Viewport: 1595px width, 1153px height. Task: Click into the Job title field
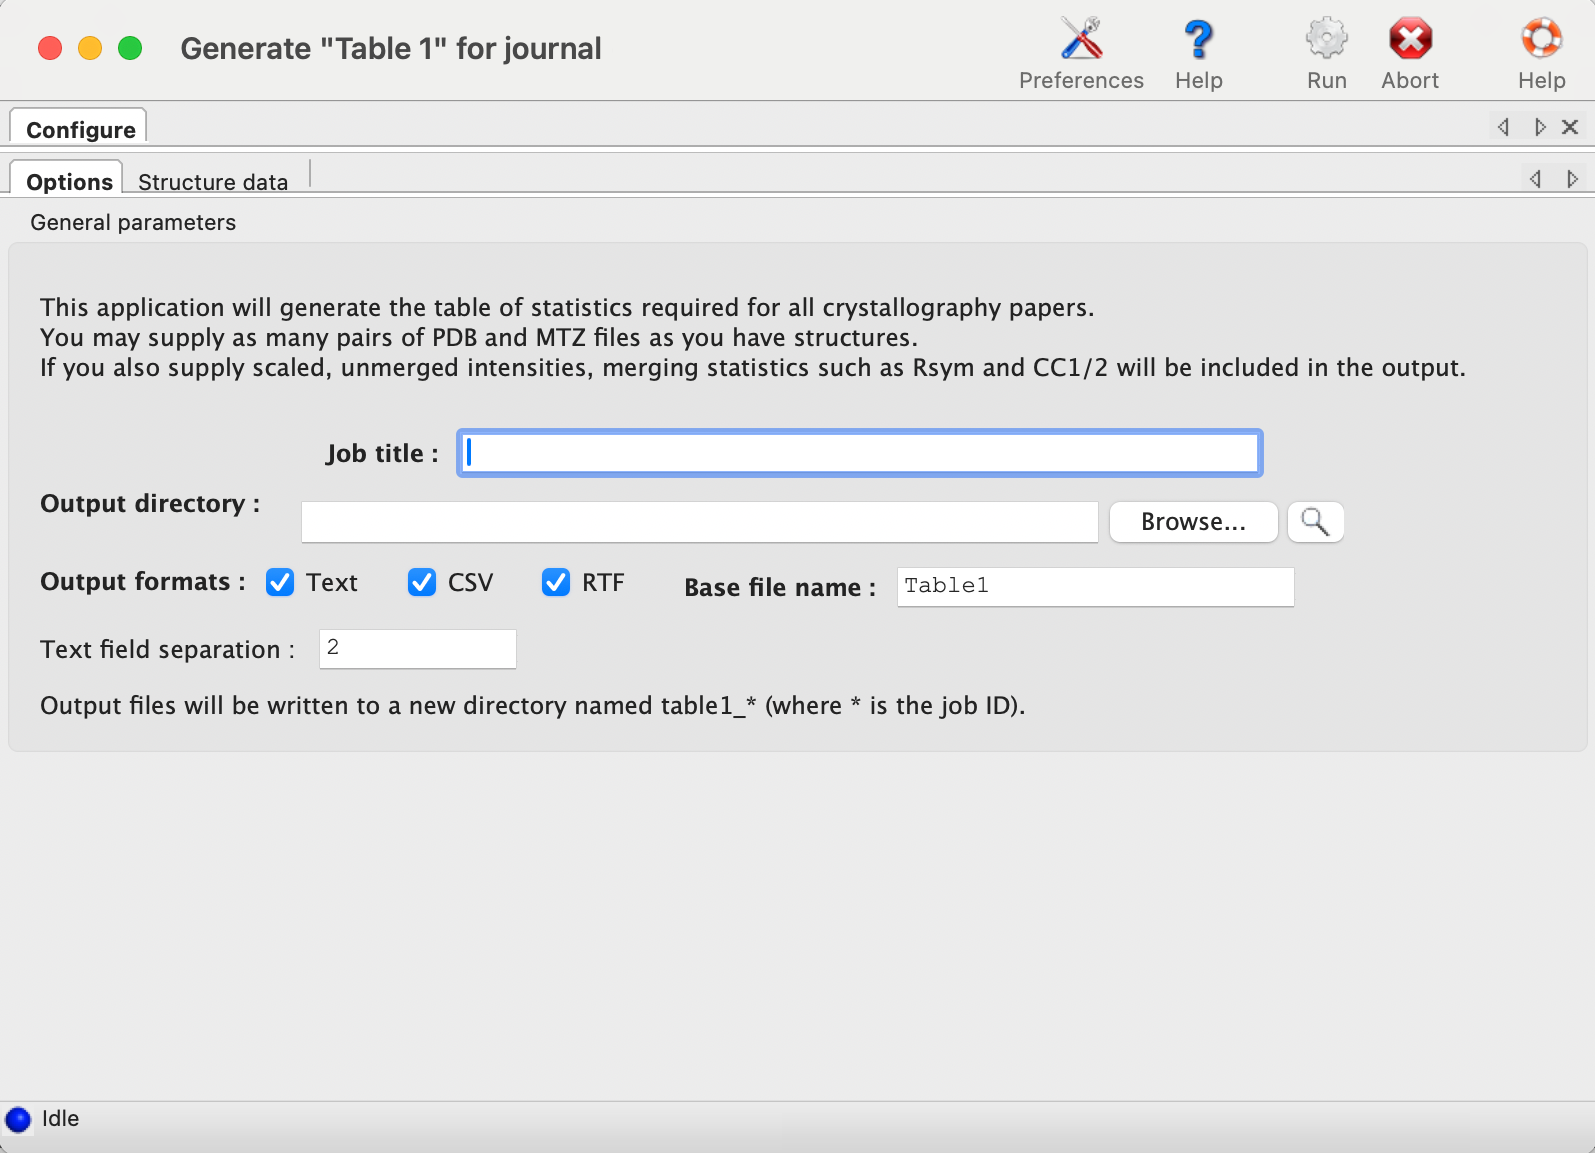[859, 453]
